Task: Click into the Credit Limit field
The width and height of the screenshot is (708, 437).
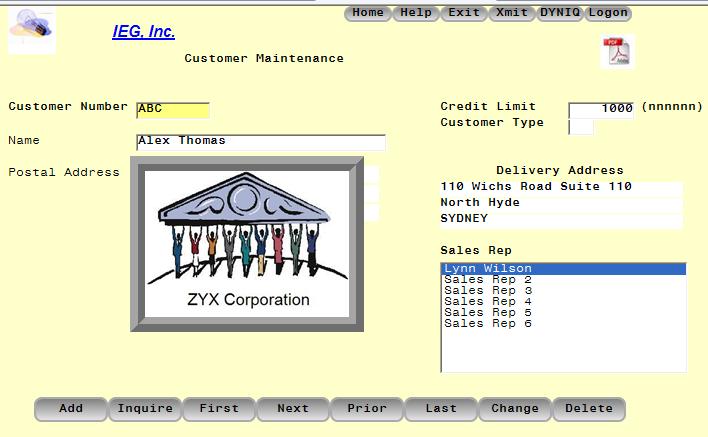Action: coord(601,109)
